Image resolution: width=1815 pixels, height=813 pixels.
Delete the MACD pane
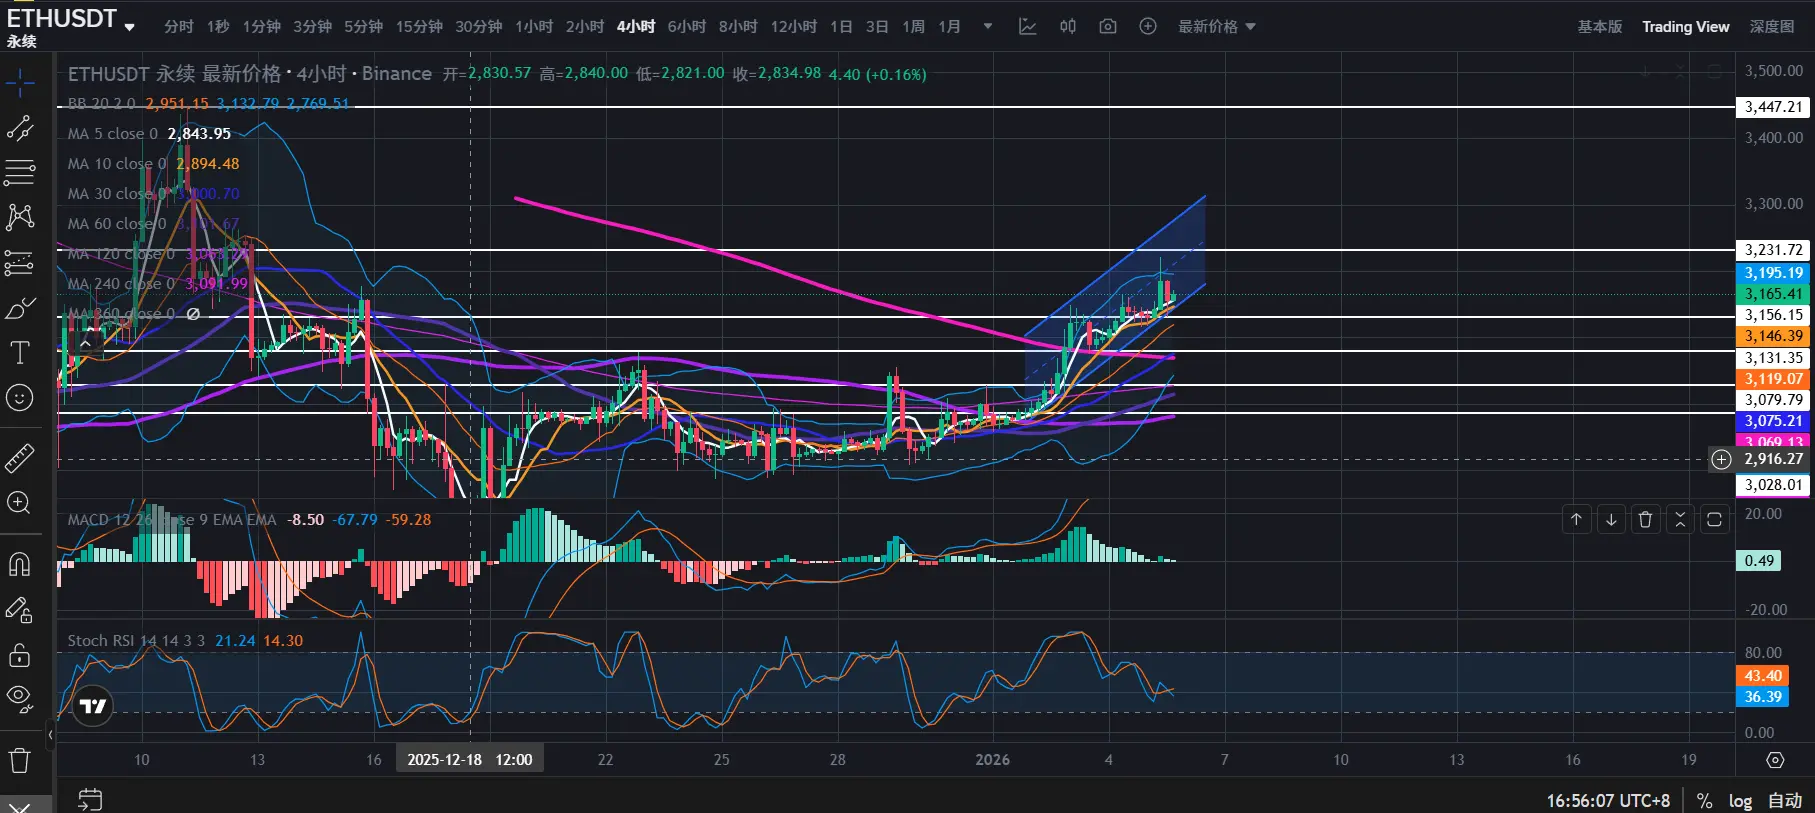click(x=1645, y=519)
